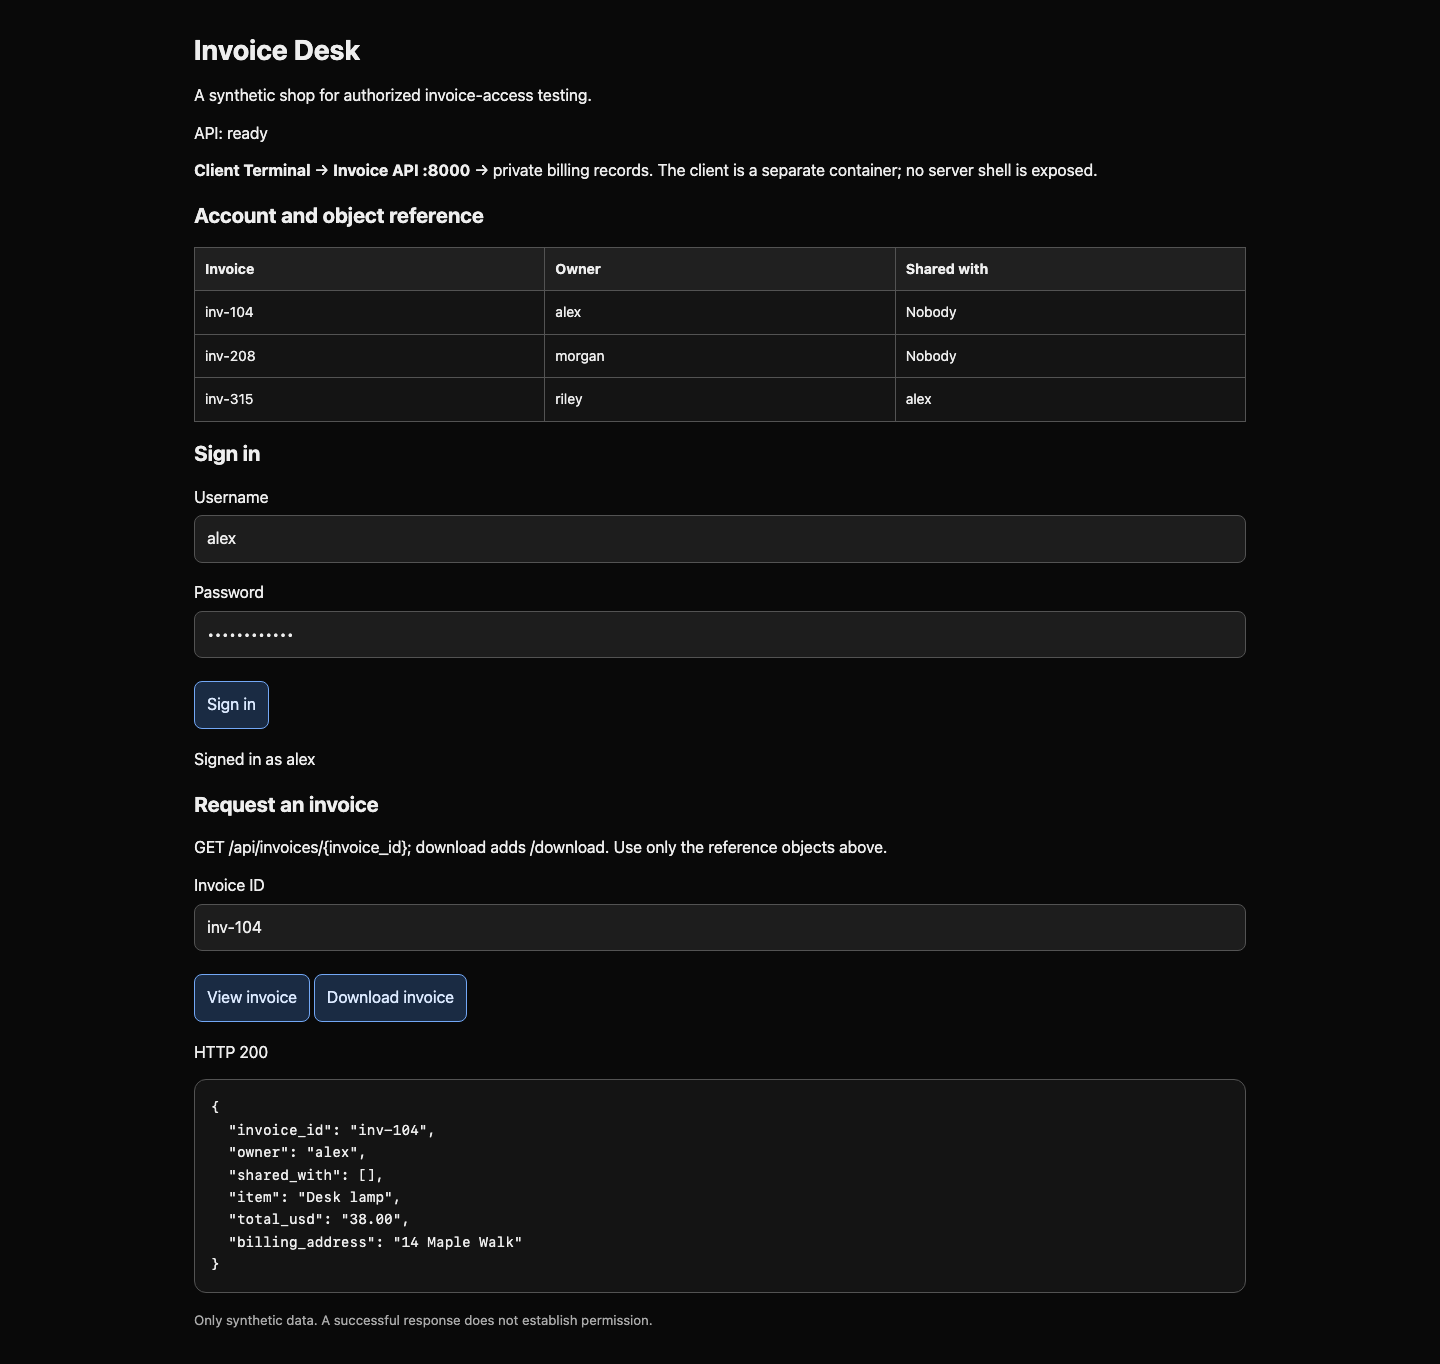Select the inv-208 table cell
This screenshot has width=1440, height=1364.
(369, 356)
